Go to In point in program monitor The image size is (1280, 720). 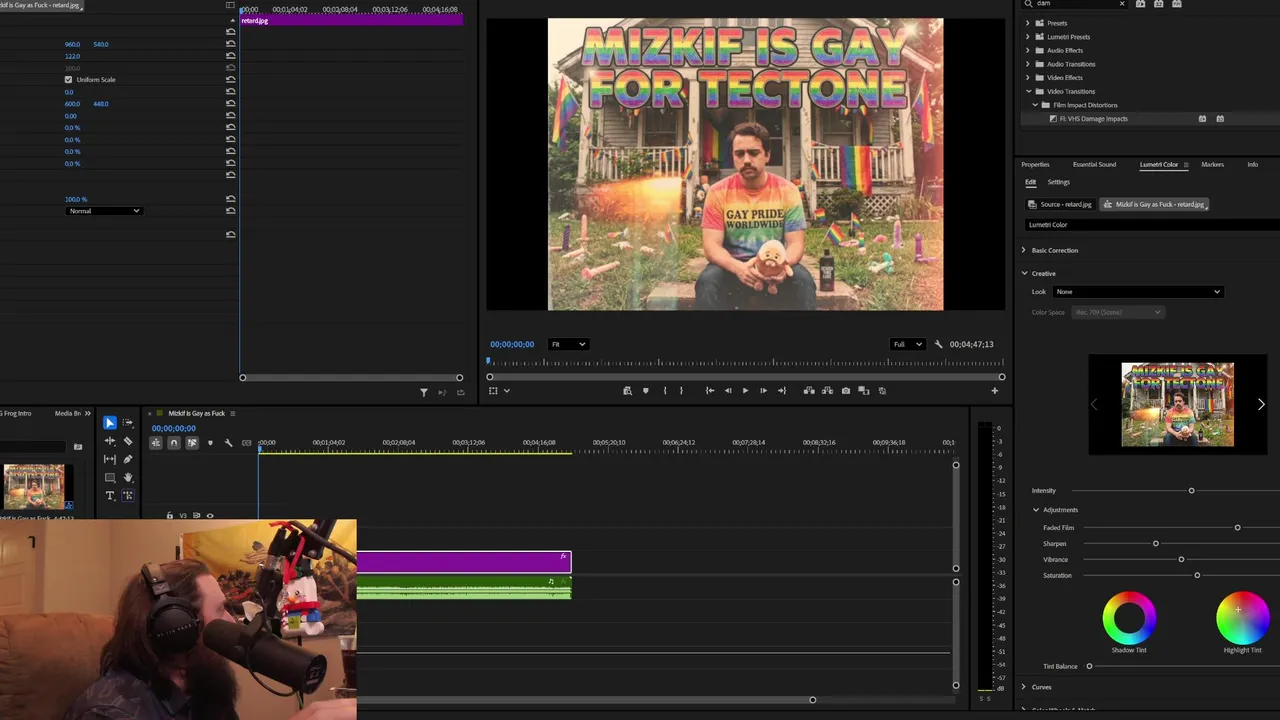click(710, 391)
